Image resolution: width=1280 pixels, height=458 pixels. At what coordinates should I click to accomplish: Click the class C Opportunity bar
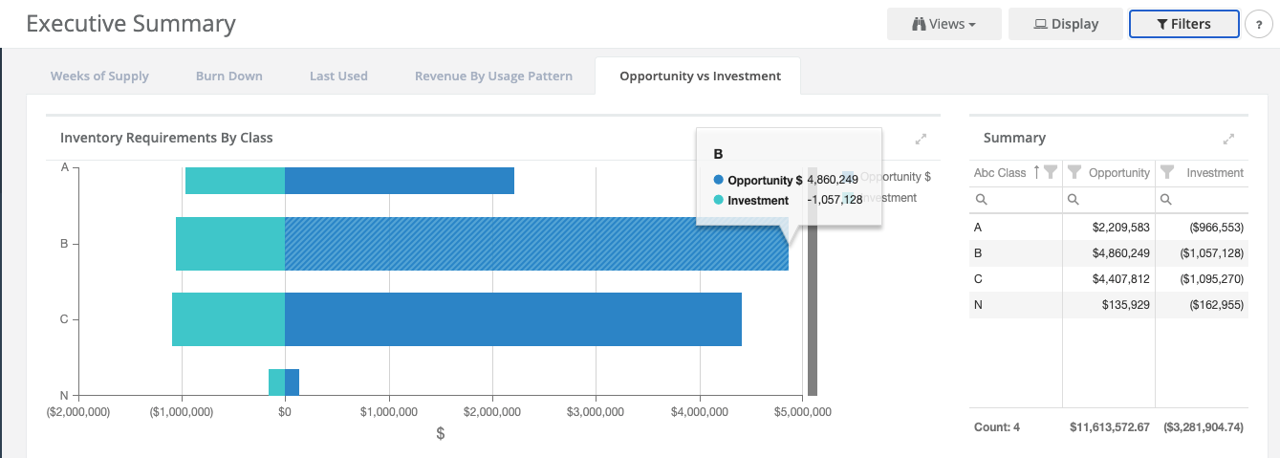[x=512, y=319]
